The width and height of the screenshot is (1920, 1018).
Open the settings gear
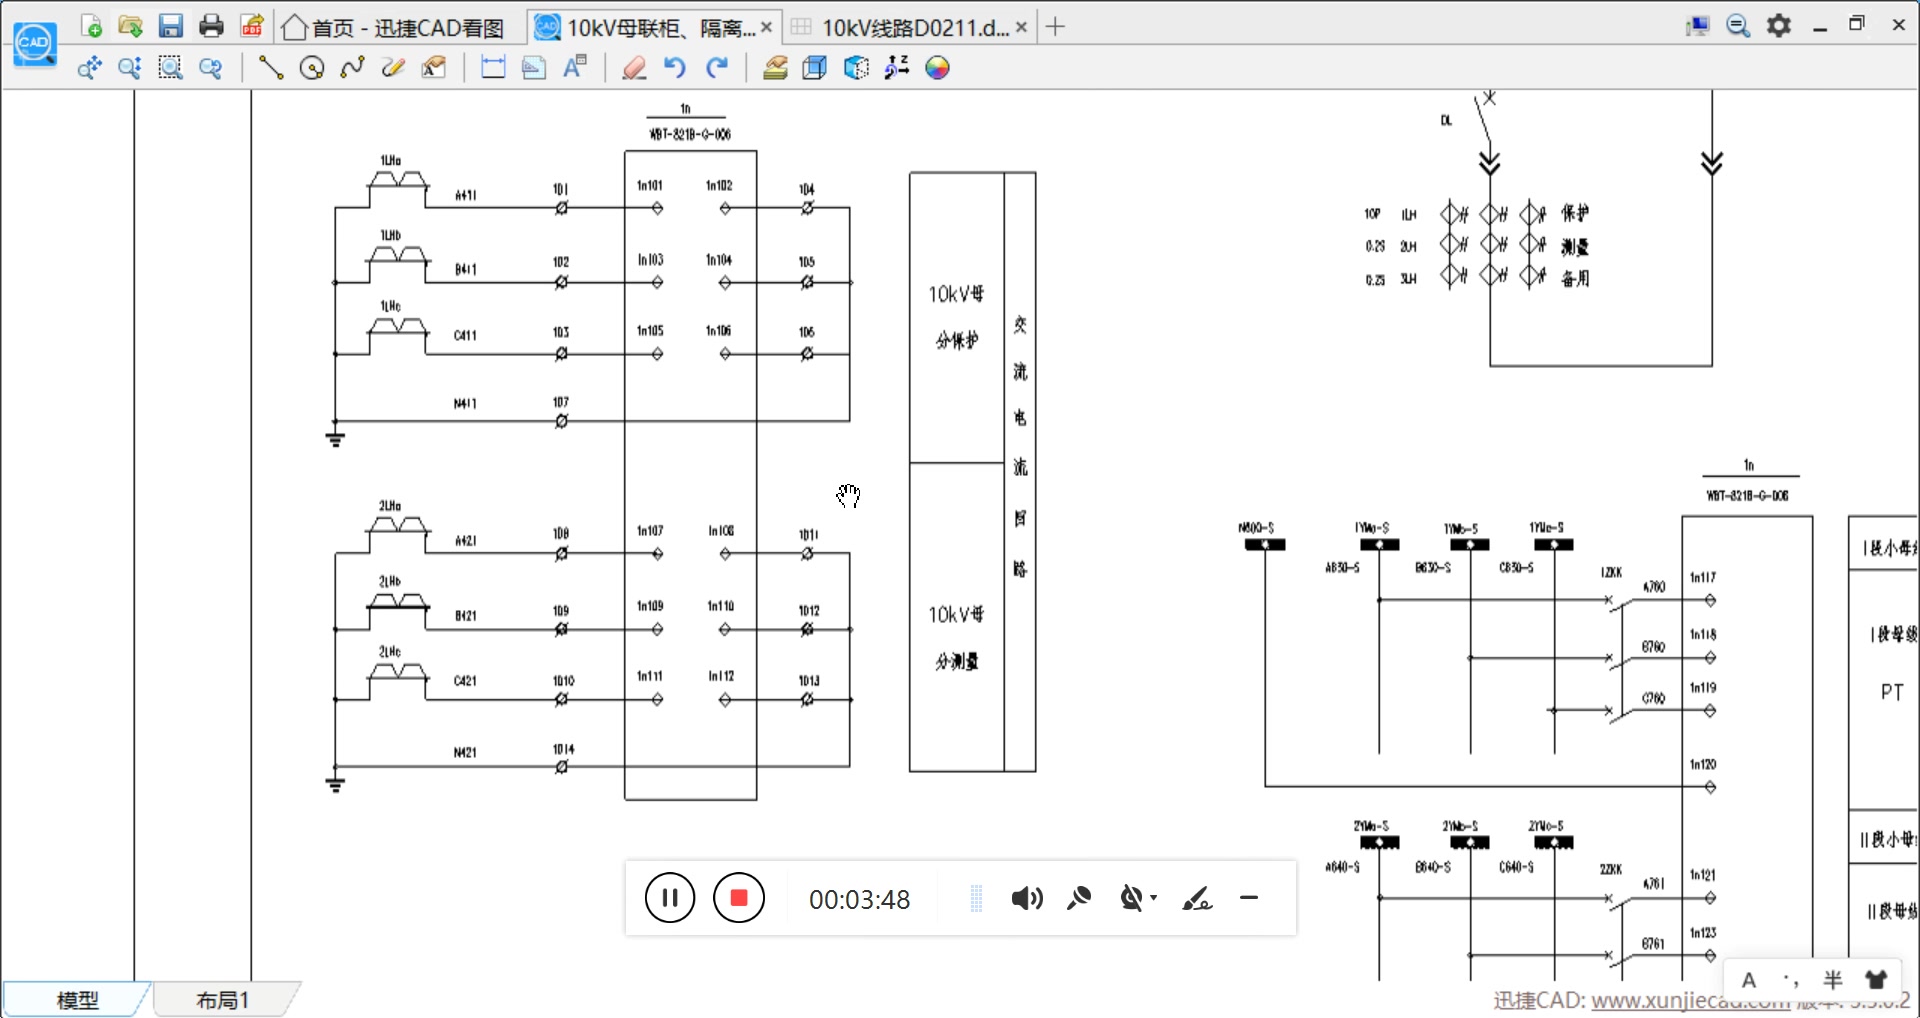pos(1779,26)
